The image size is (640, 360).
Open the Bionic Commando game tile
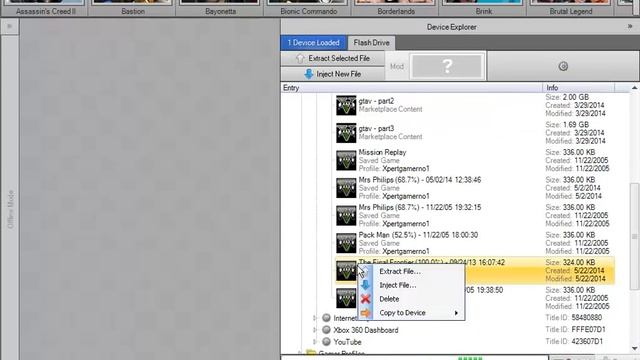[308, 8]
